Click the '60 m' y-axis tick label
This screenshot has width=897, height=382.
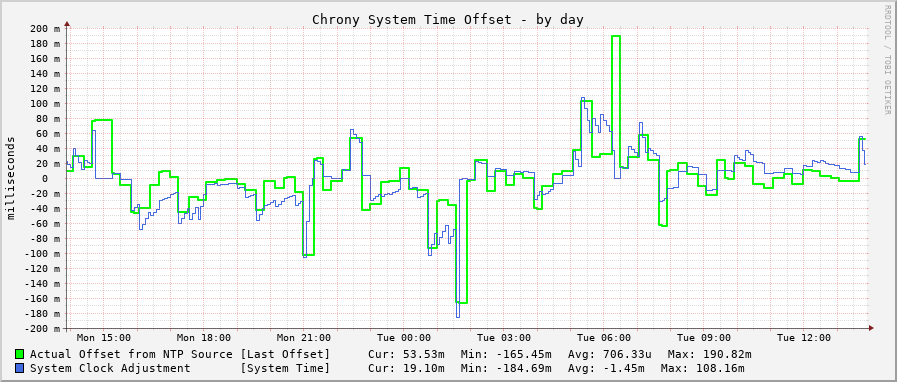click(47, 133)
